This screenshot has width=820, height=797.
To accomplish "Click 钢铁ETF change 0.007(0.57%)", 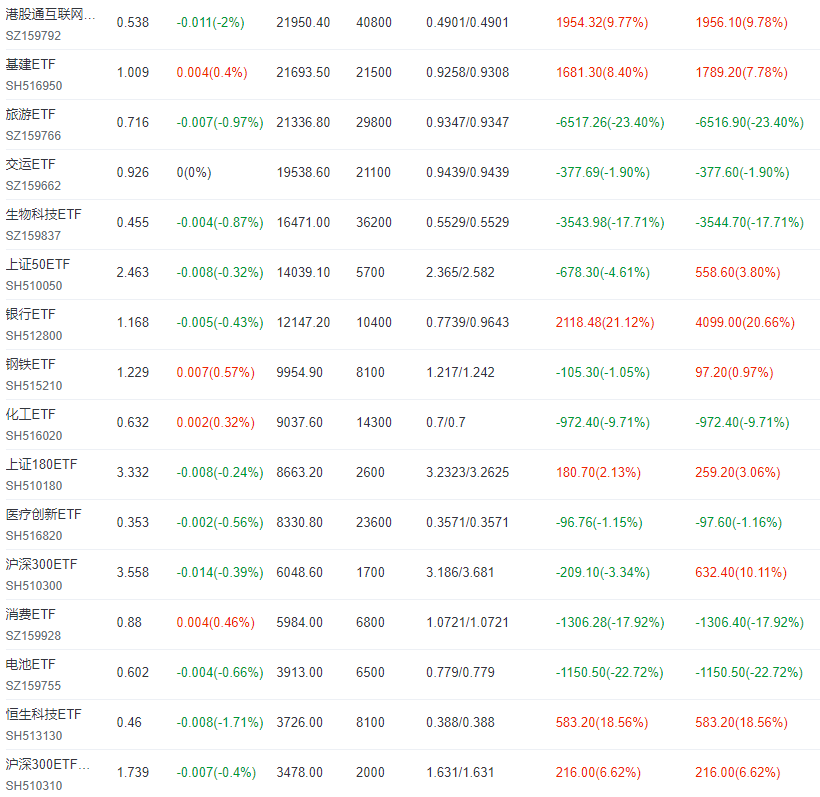I will [x=215, y=372].
